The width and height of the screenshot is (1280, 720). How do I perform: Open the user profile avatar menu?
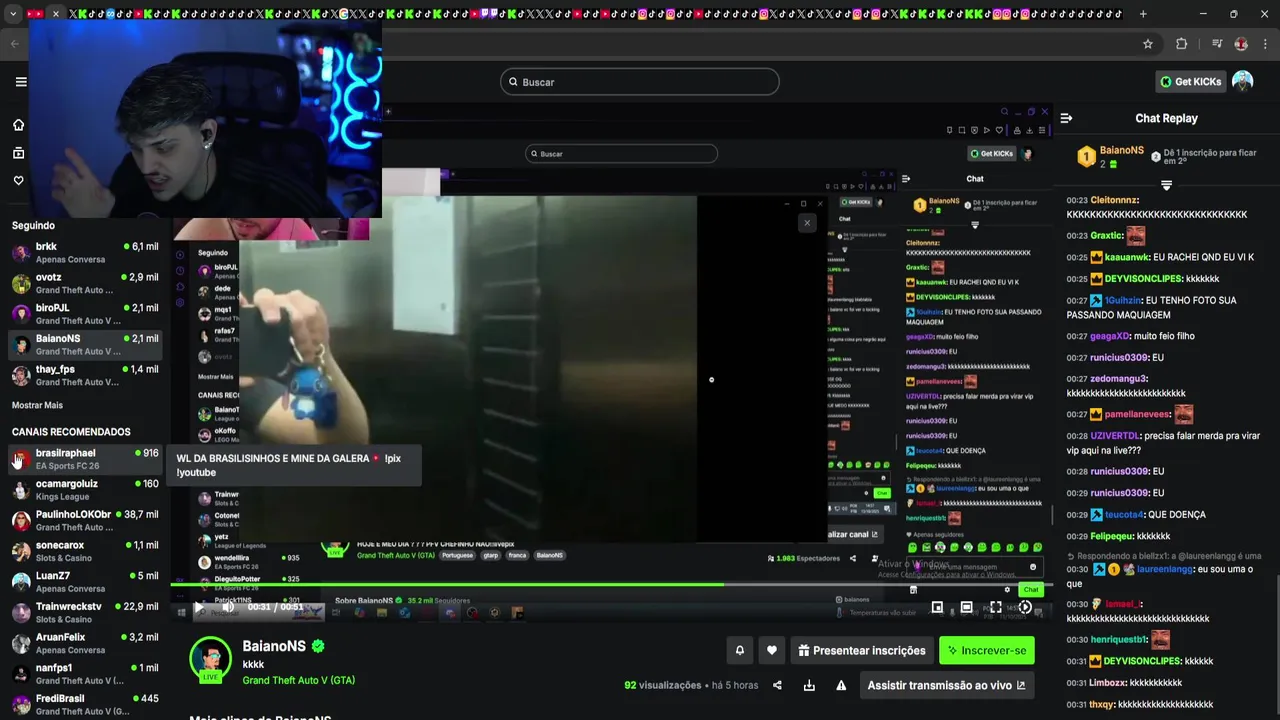(x=1243, y=81)
